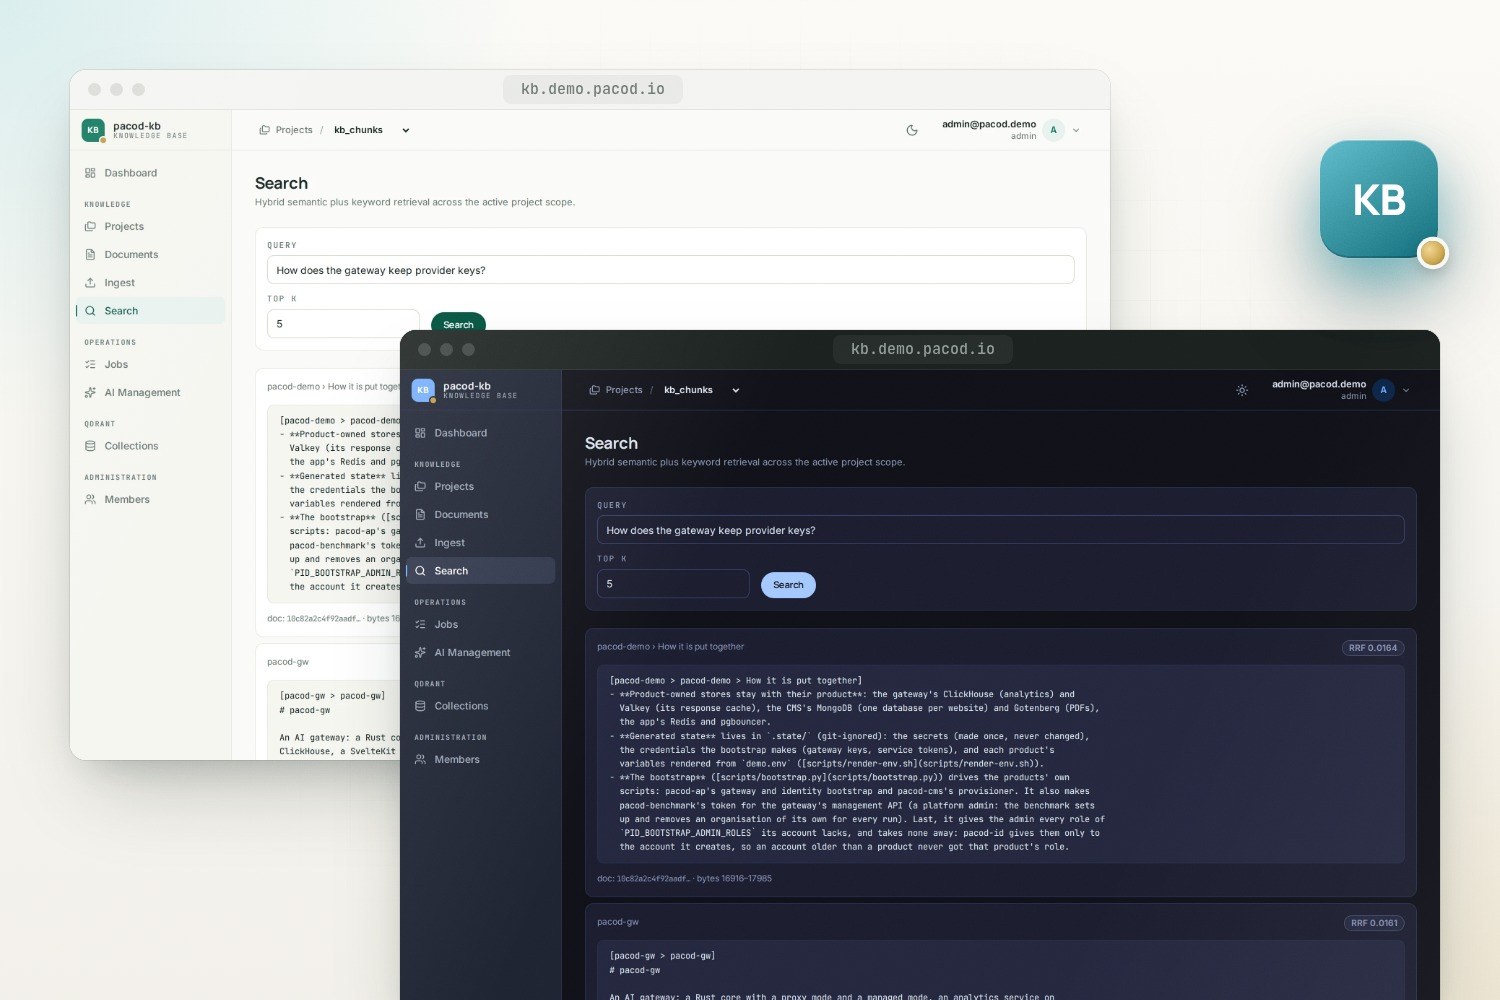Click the Jobs list icon in dark sidebar

(x=421, y=625)
